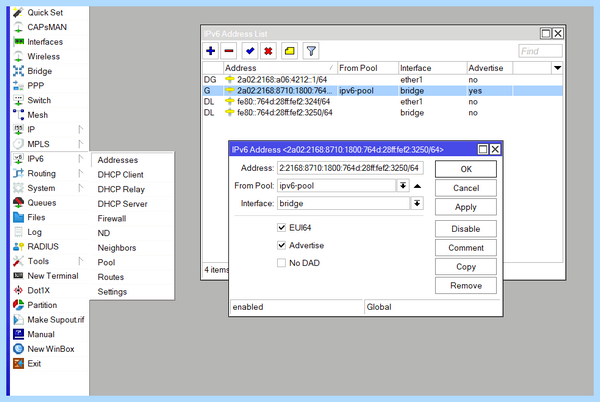600x402 pixels.
Task: Select the 2a02:2168:a06:4212::1/64 row
Action: click(x=383, y=80)
